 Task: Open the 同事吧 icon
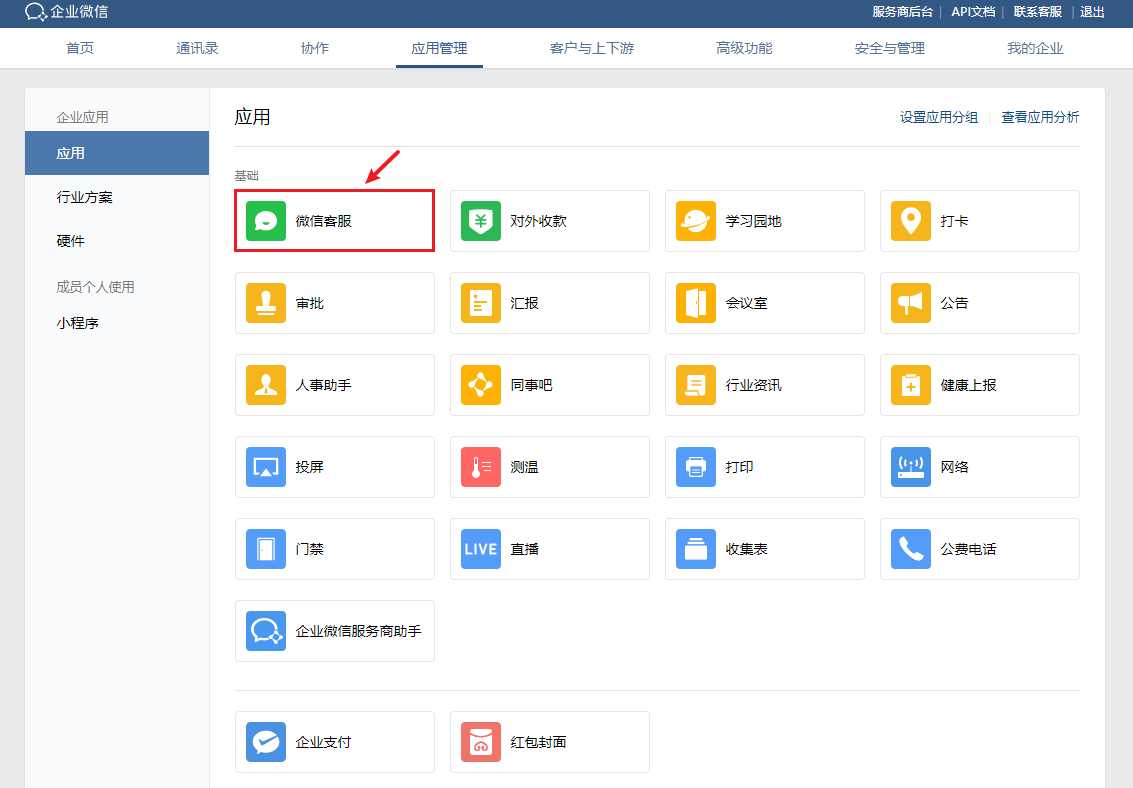481,385
